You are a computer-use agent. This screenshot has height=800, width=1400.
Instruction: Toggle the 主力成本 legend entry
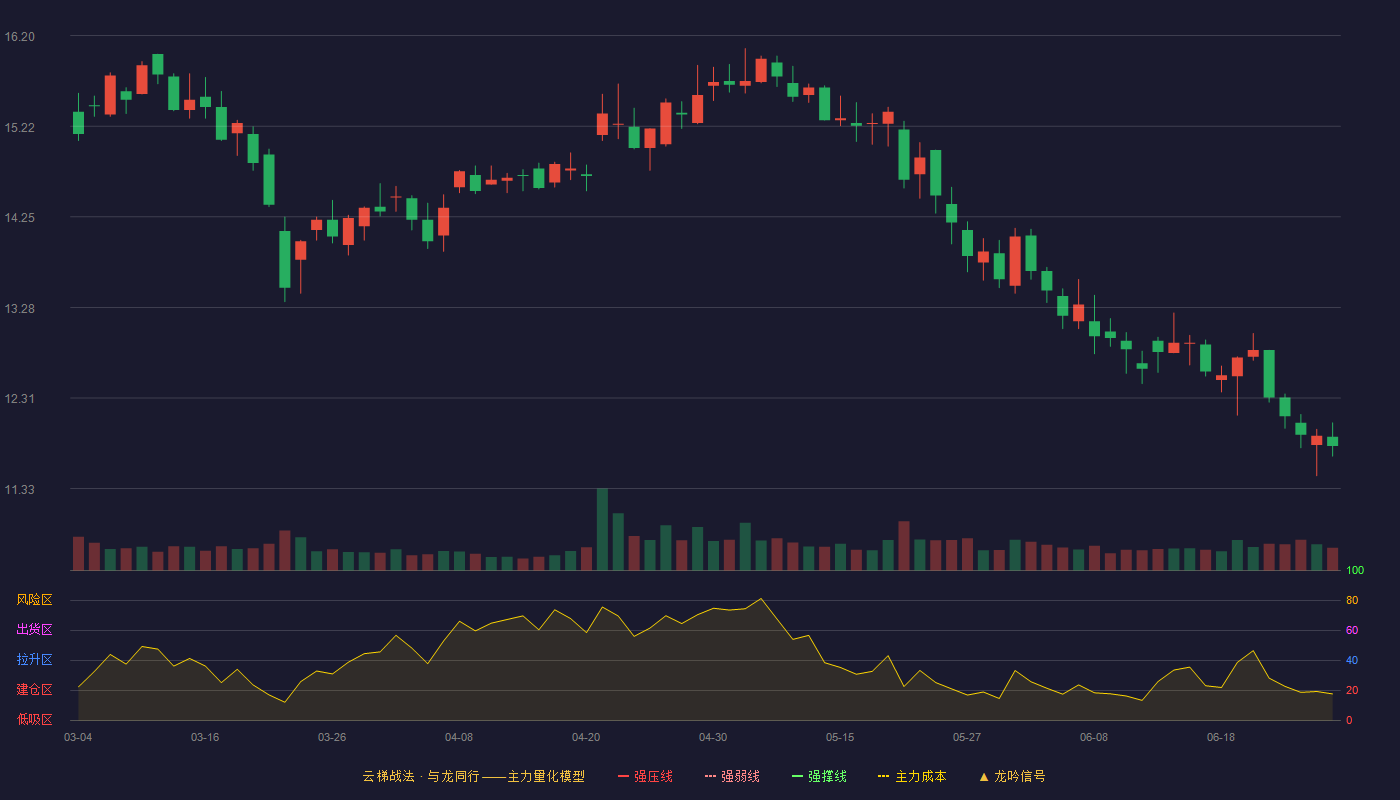click(x=912, y=776)
